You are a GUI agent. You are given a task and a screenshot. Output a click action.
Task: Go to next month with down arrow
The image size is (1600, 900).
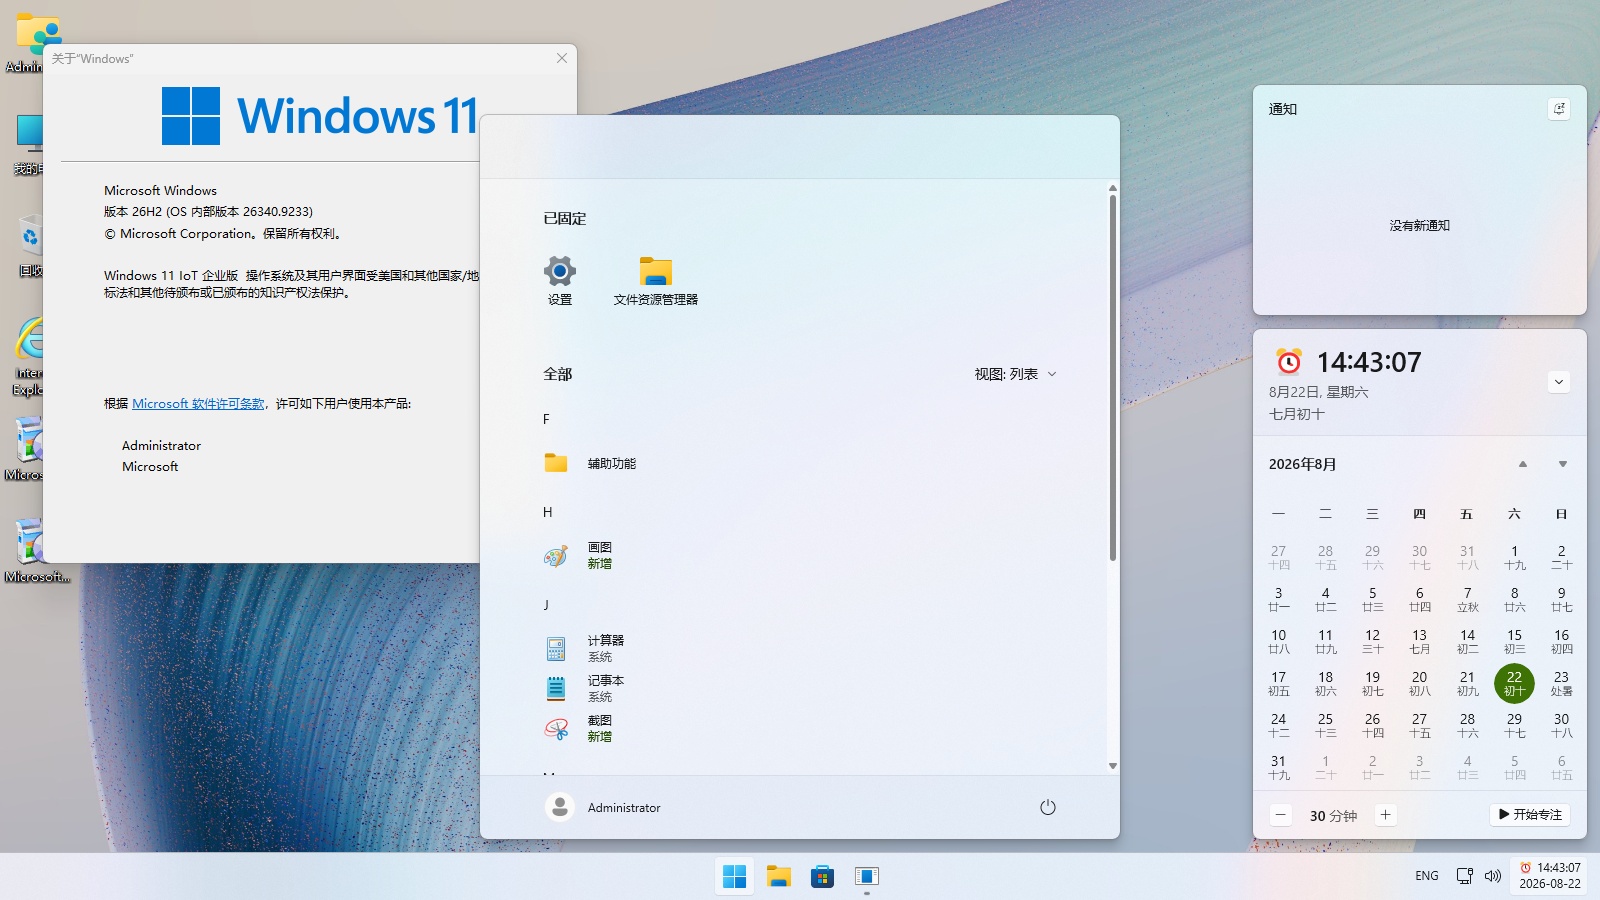click(1563, 464)
